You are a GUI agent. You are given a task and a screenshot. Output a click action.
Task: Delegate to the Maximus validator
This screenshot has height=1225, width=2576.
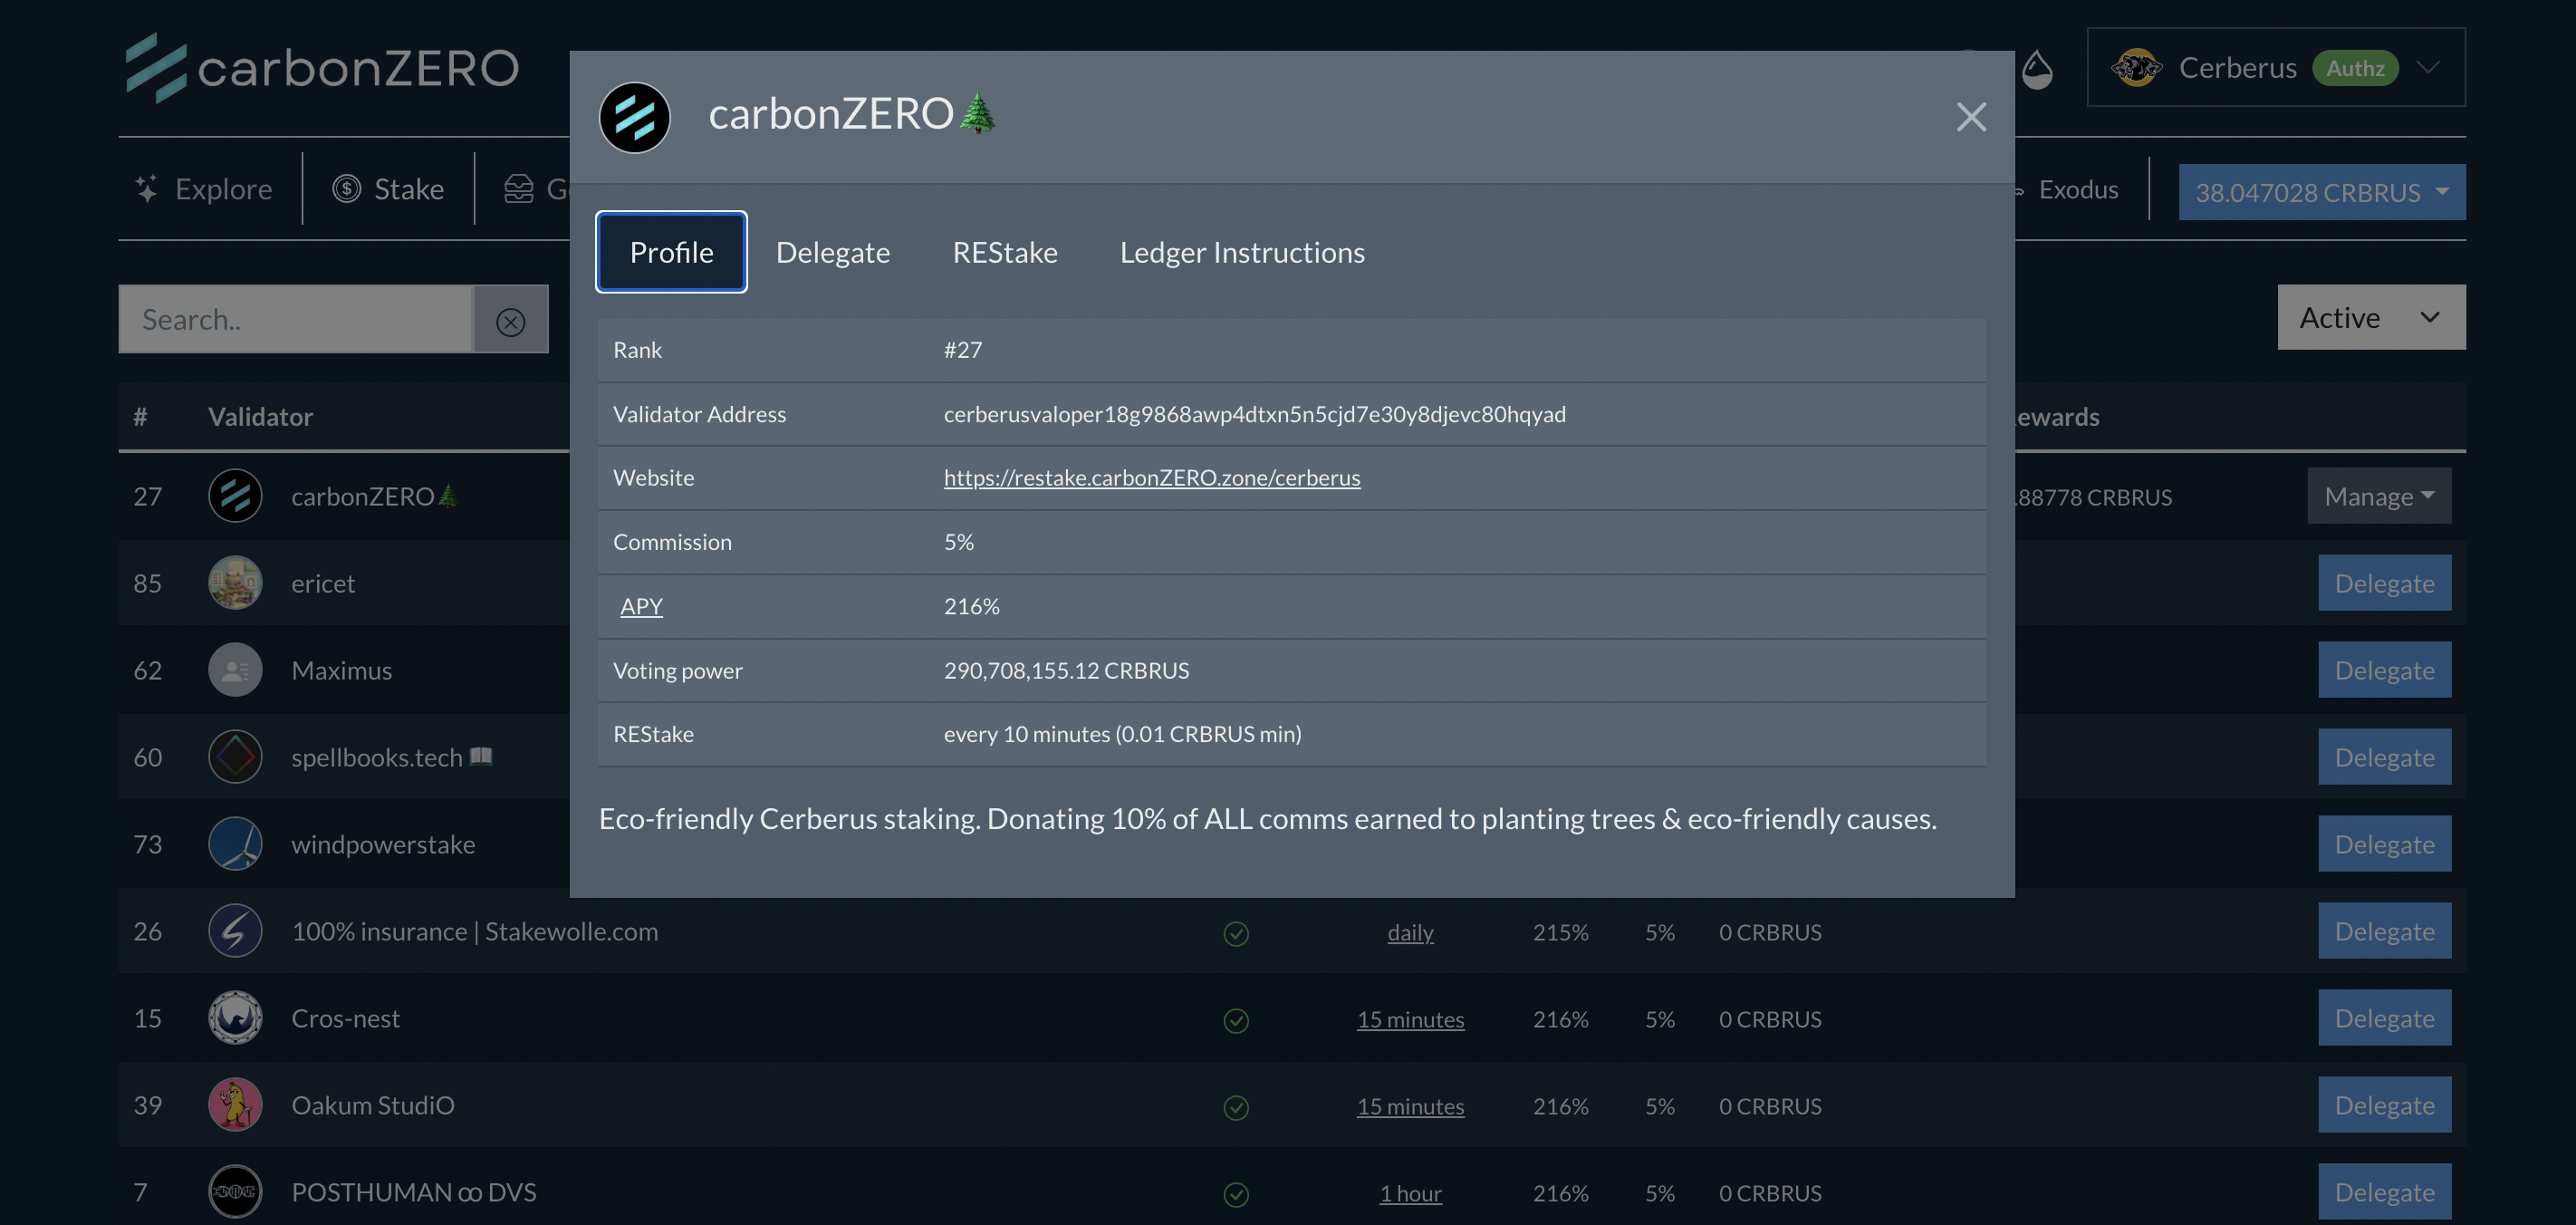pos(2385,670)
